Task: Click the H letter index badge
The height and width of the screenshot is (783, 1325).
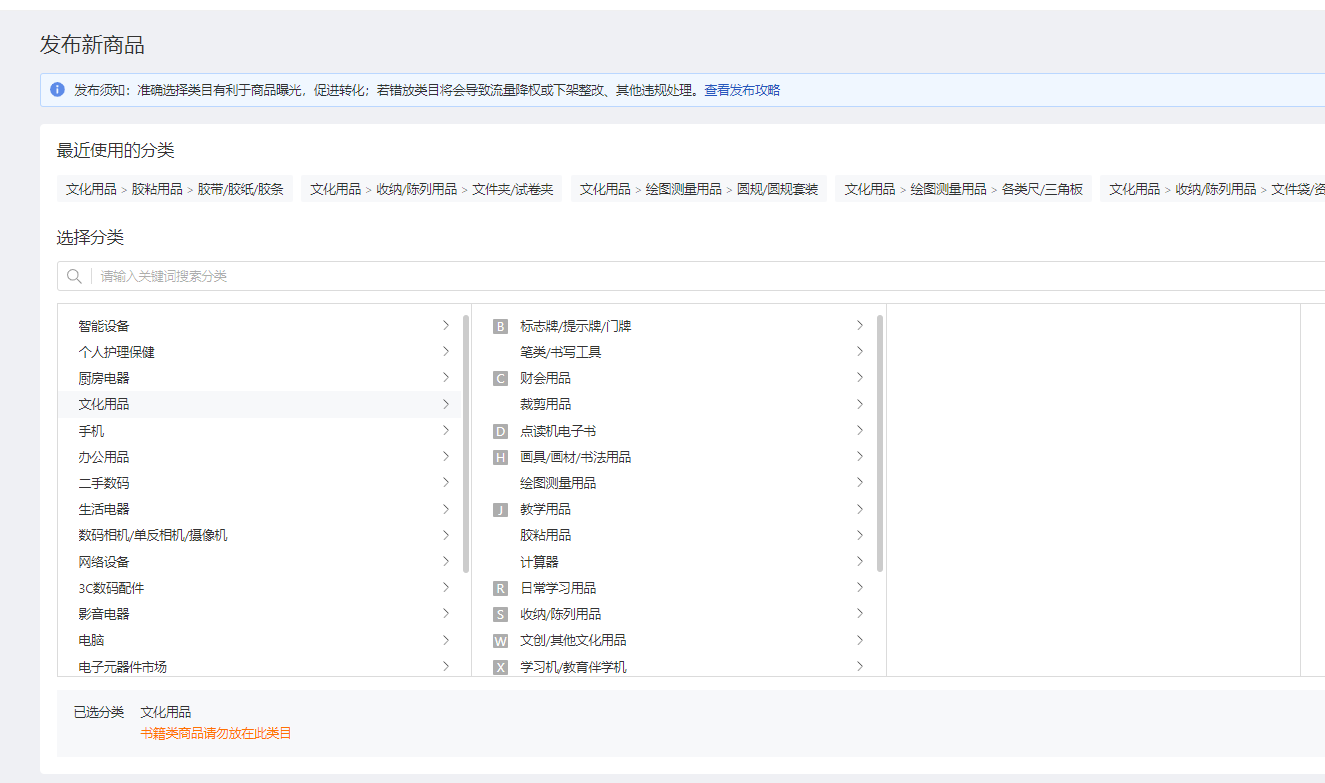Action: [501, 457]
